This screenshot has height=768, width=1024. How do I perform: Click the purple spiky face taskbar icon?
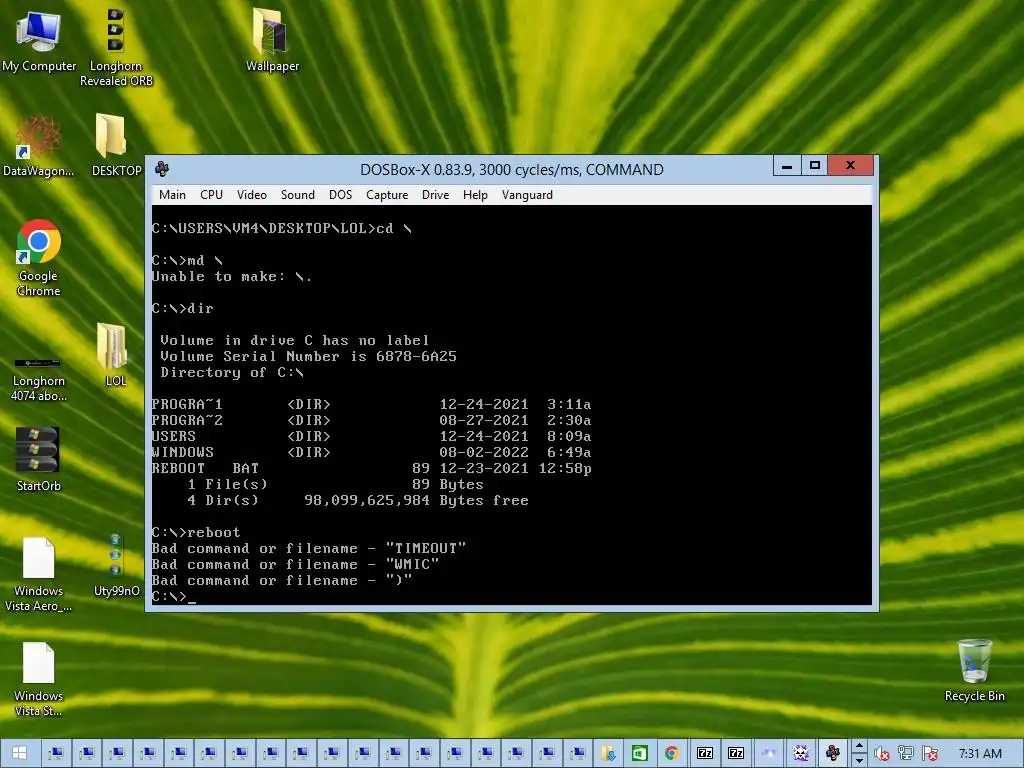pos(801,753)
